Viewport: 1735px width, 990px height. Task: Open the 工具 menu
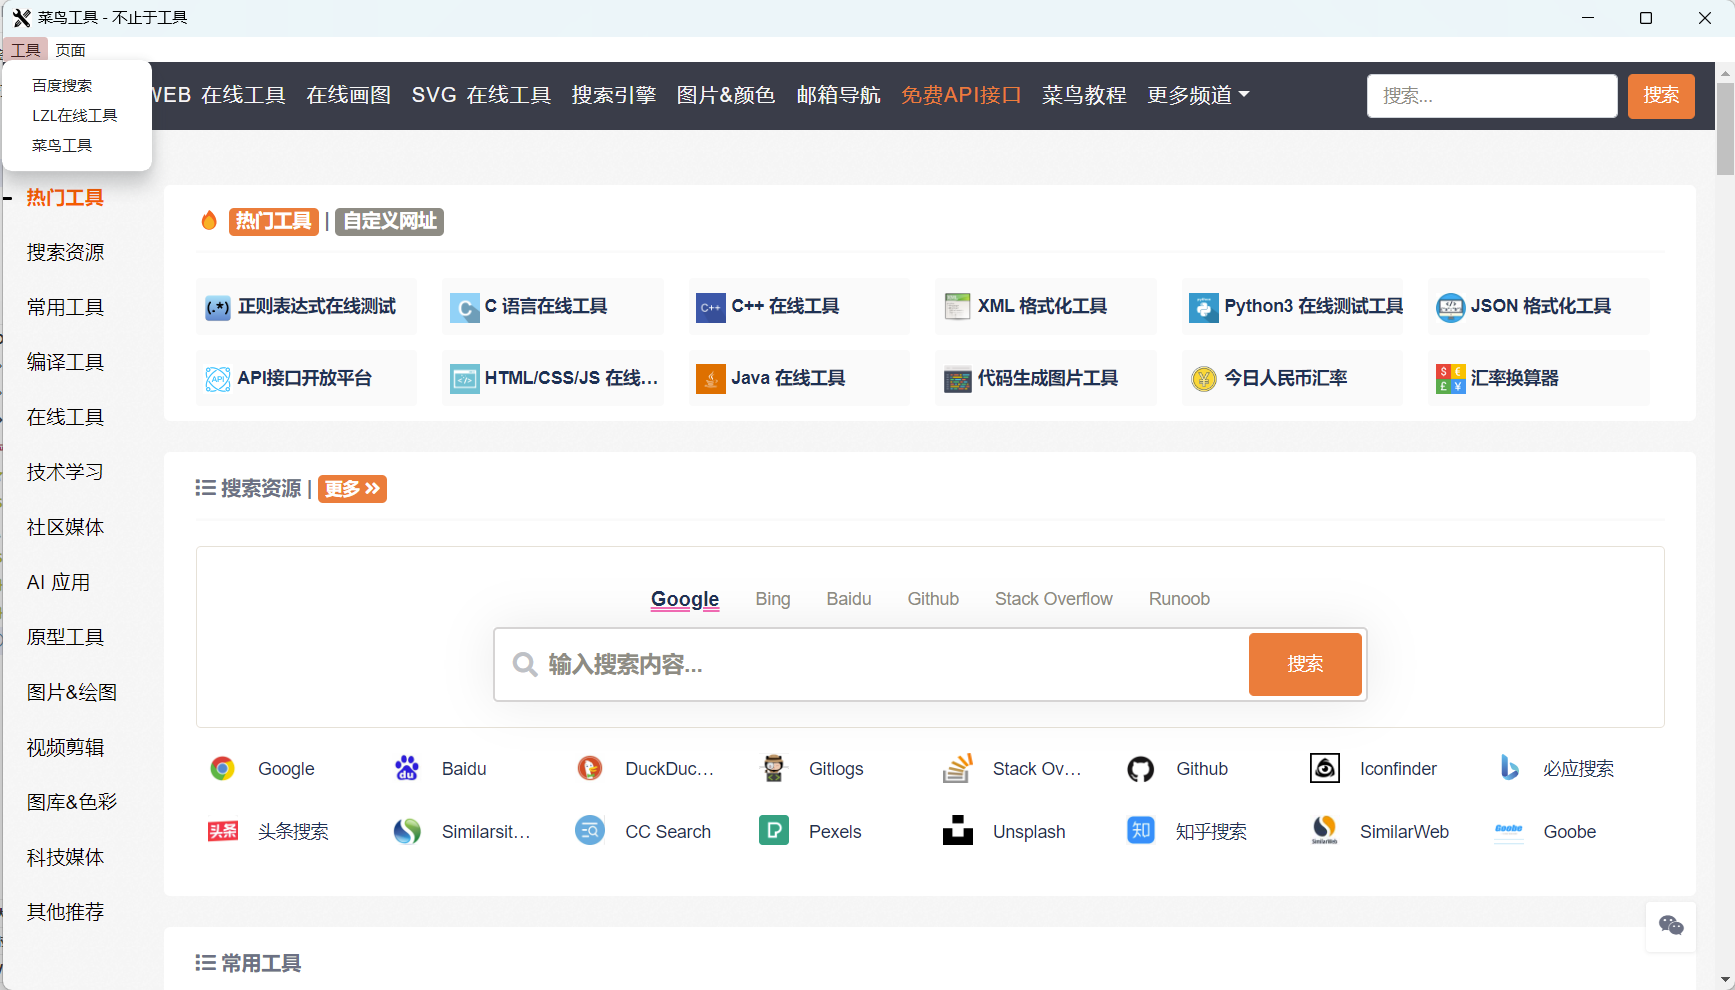point(26,50)
